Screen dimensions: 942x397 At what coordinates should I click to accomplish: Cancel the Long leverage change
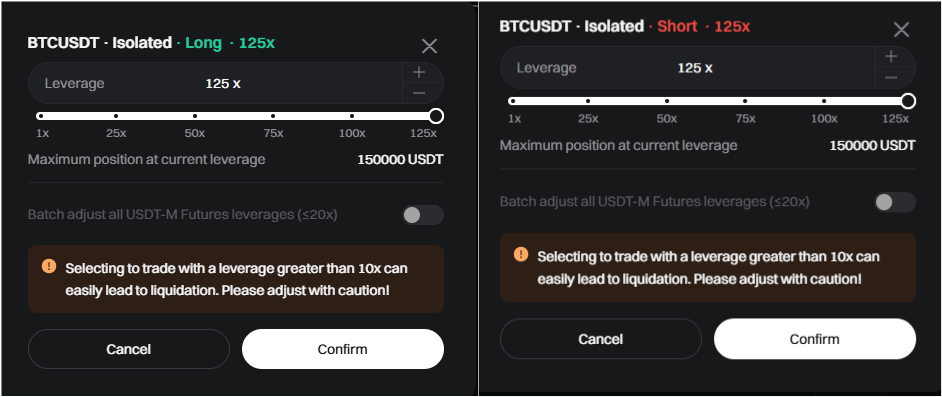coord(129,349)
